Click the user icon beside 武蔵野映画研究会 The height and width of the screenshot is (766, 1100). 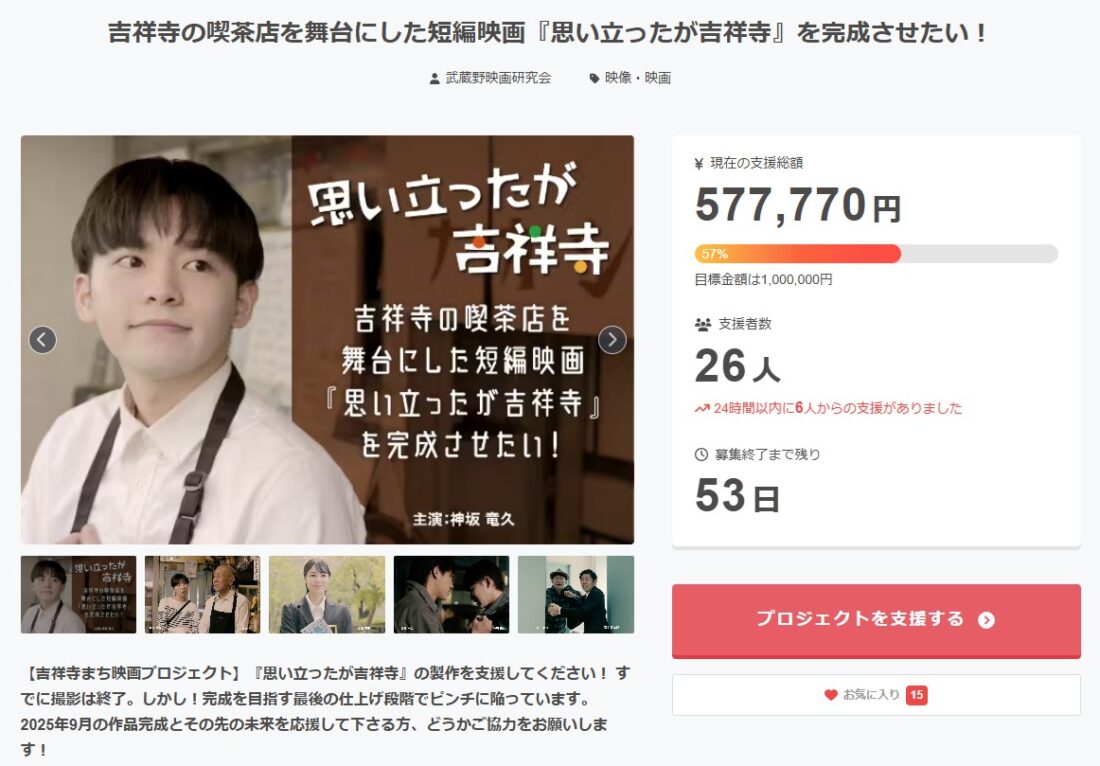[434, 79]
